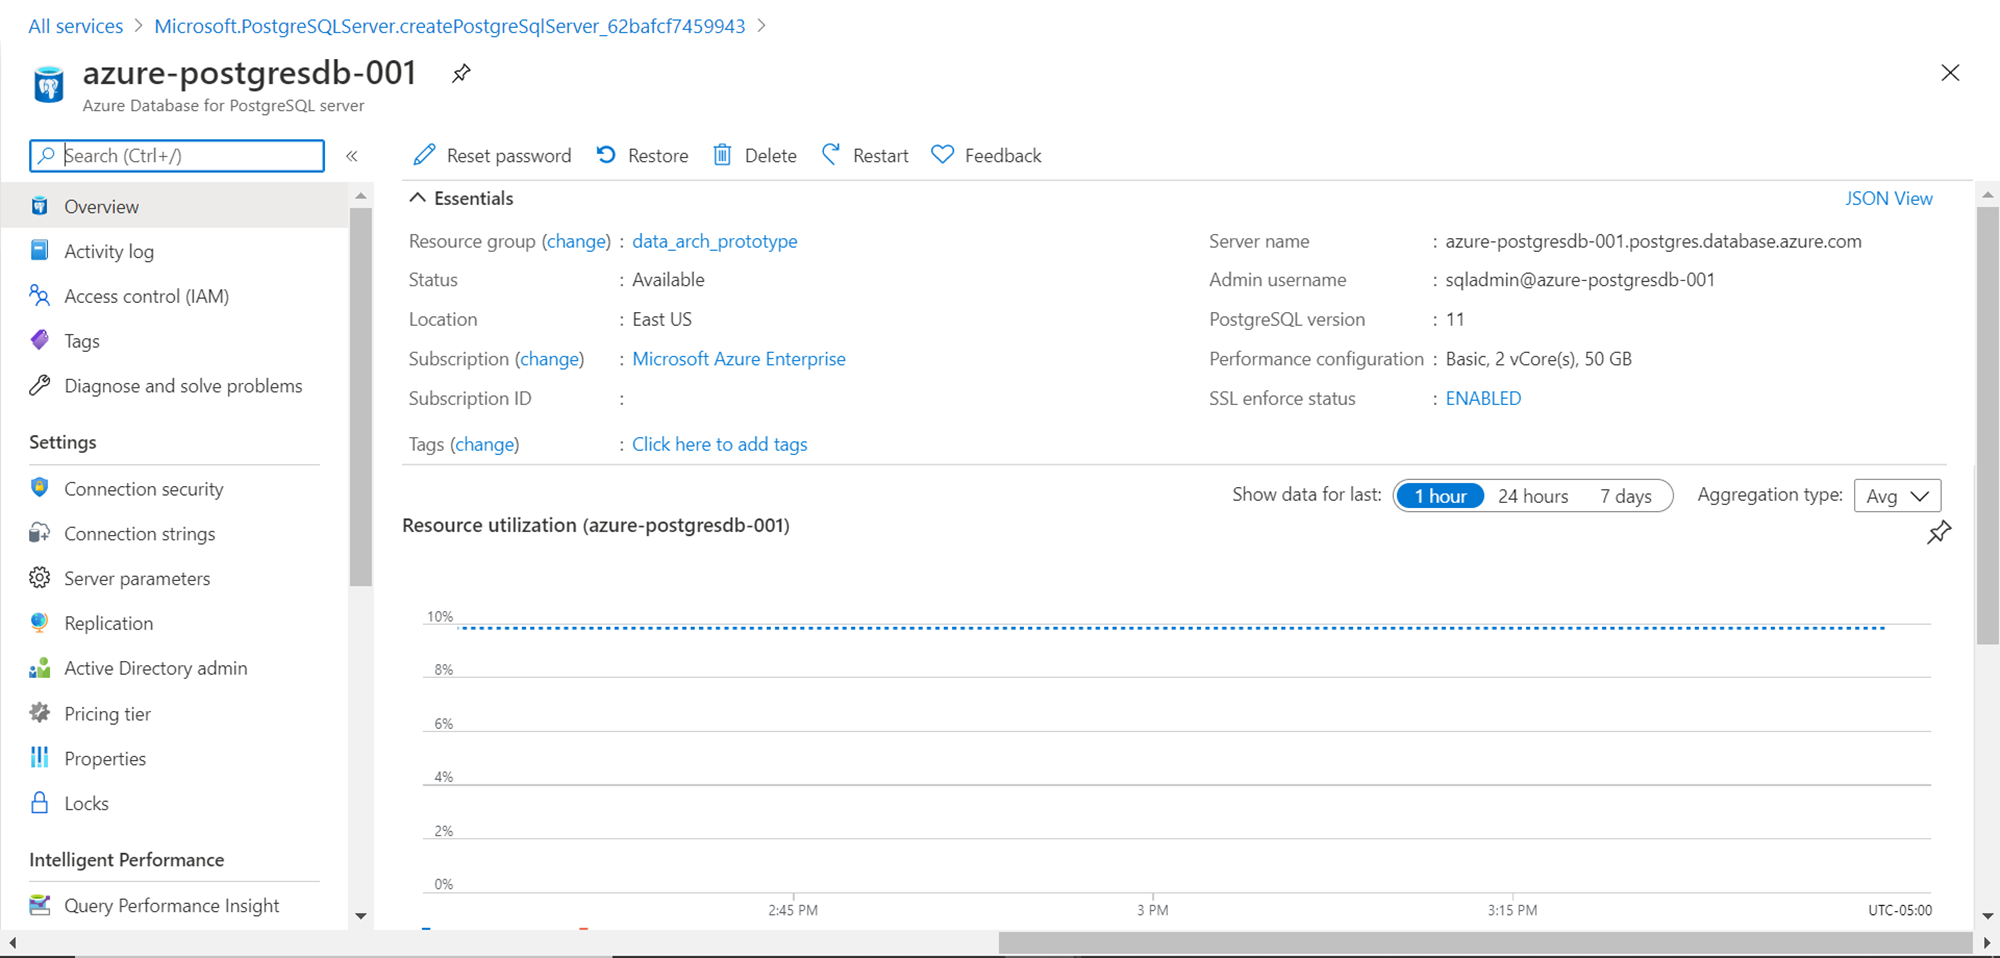Image resolution: width=2000 pixels, height=958 pixels.
Task: Open Access control (IAM) icon
Action: click(40, 295)
